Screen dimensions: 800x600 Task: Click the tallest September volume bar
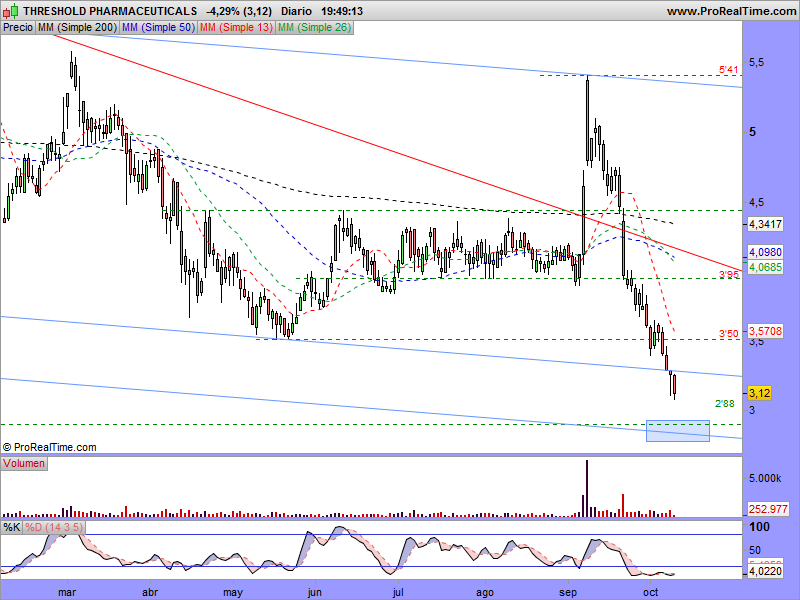[x=587, y=488]
